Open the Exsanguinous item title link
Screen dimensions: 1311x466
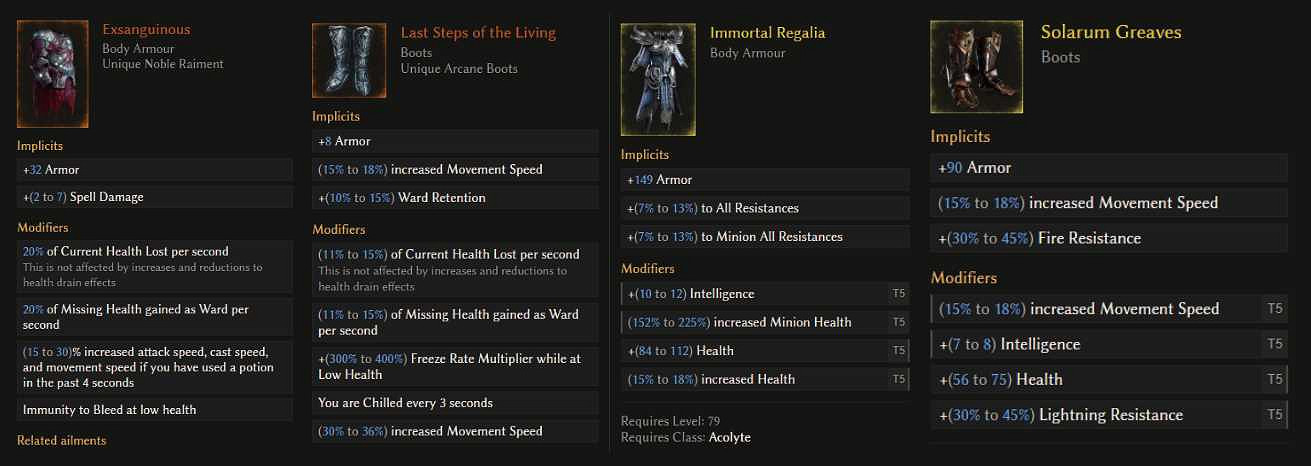(x=146, y=30)
